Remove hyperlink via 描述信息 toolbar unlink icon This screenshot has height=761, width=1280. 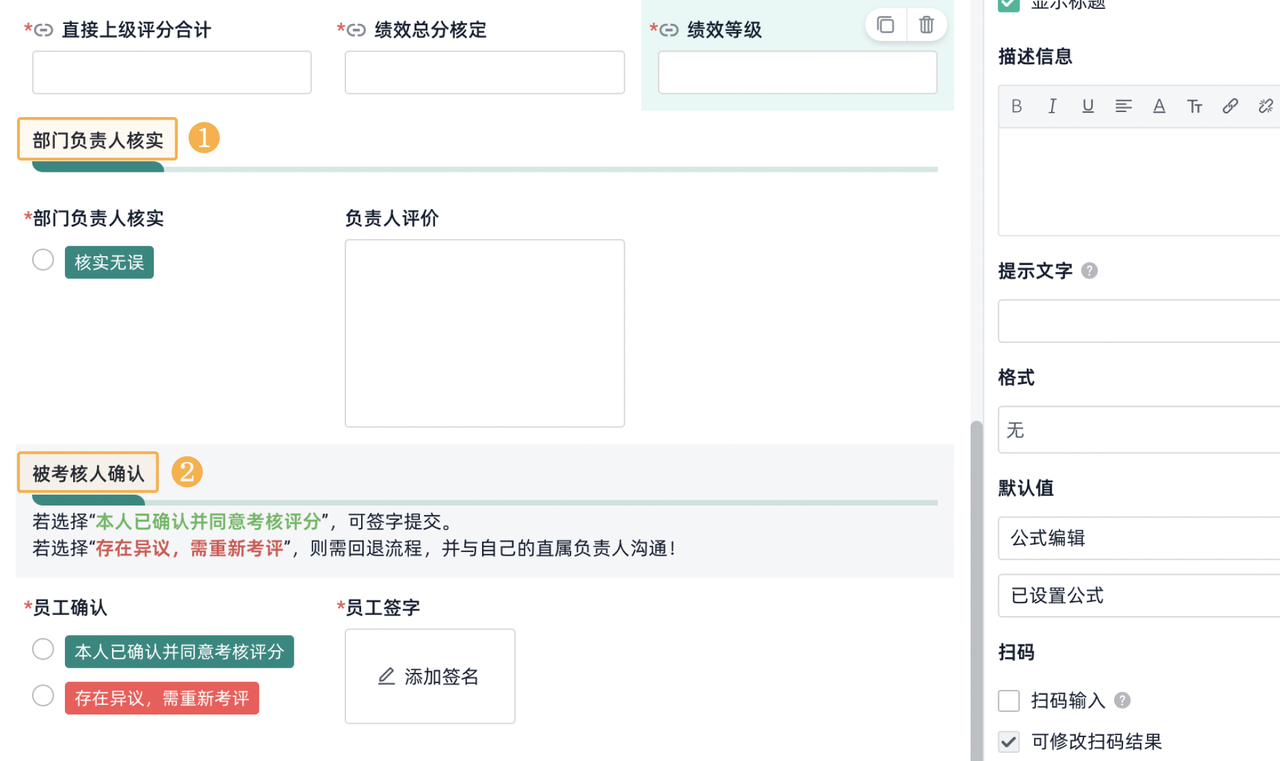1266,106
